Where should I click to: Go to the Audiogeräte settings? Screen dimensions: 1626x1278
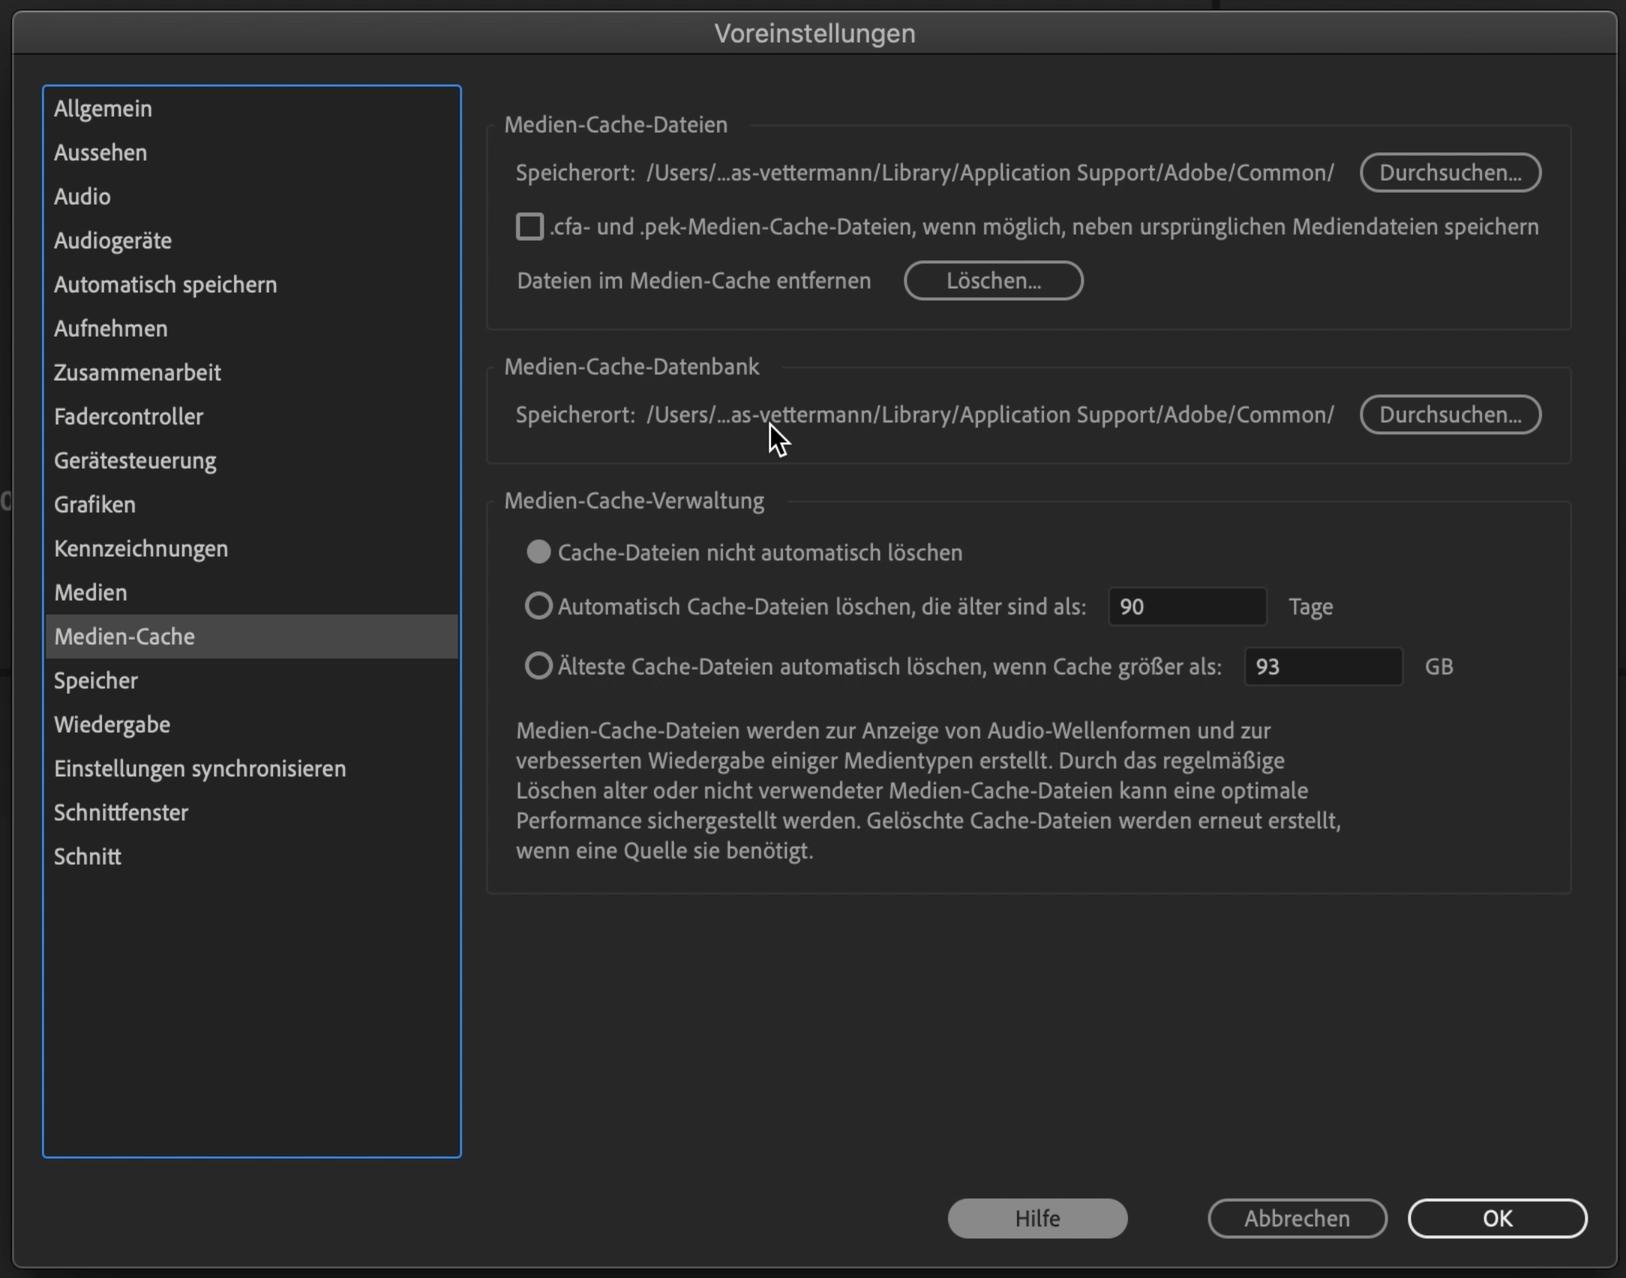113,240
